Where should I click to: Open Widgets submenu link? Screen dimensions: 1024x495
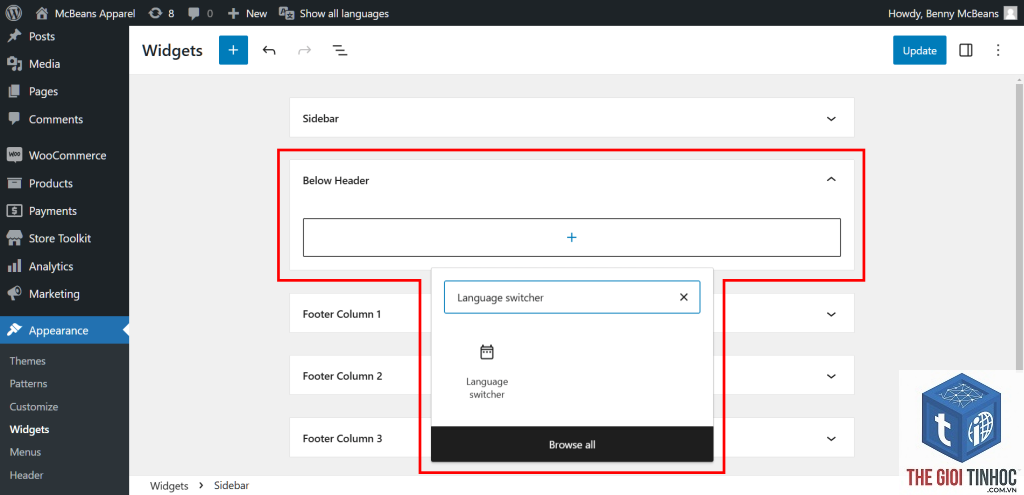click(x=29, y=430)
